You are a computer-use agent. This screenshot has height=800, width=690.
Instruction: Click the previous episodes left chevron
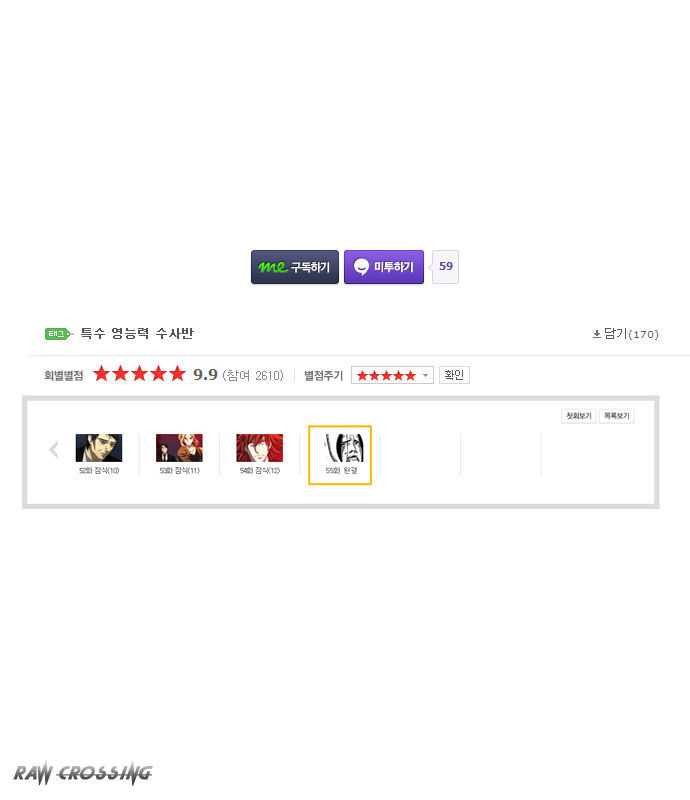pos(54,449)
